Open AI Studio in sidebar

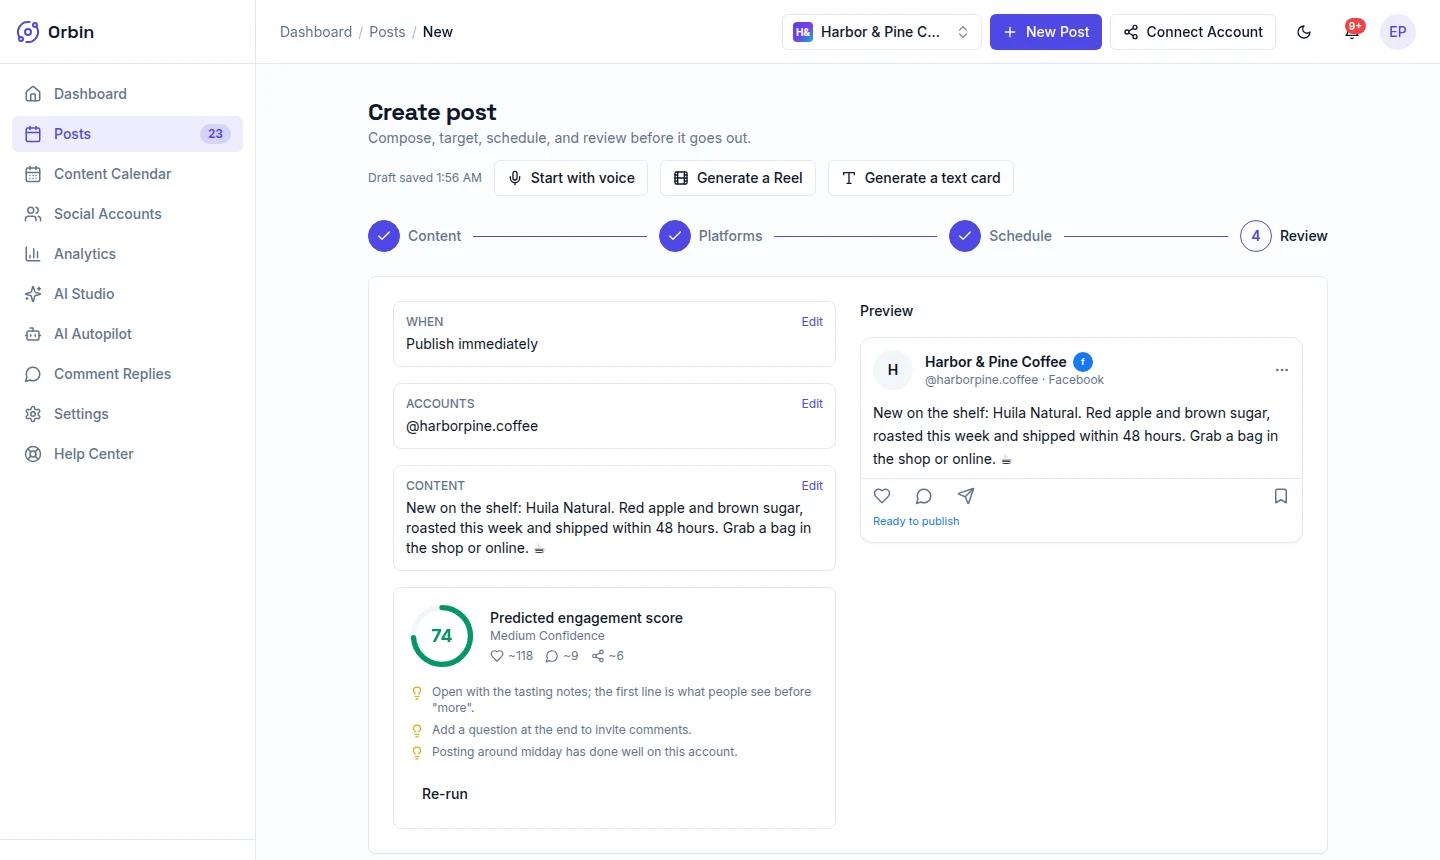click(x=127, y=294)
